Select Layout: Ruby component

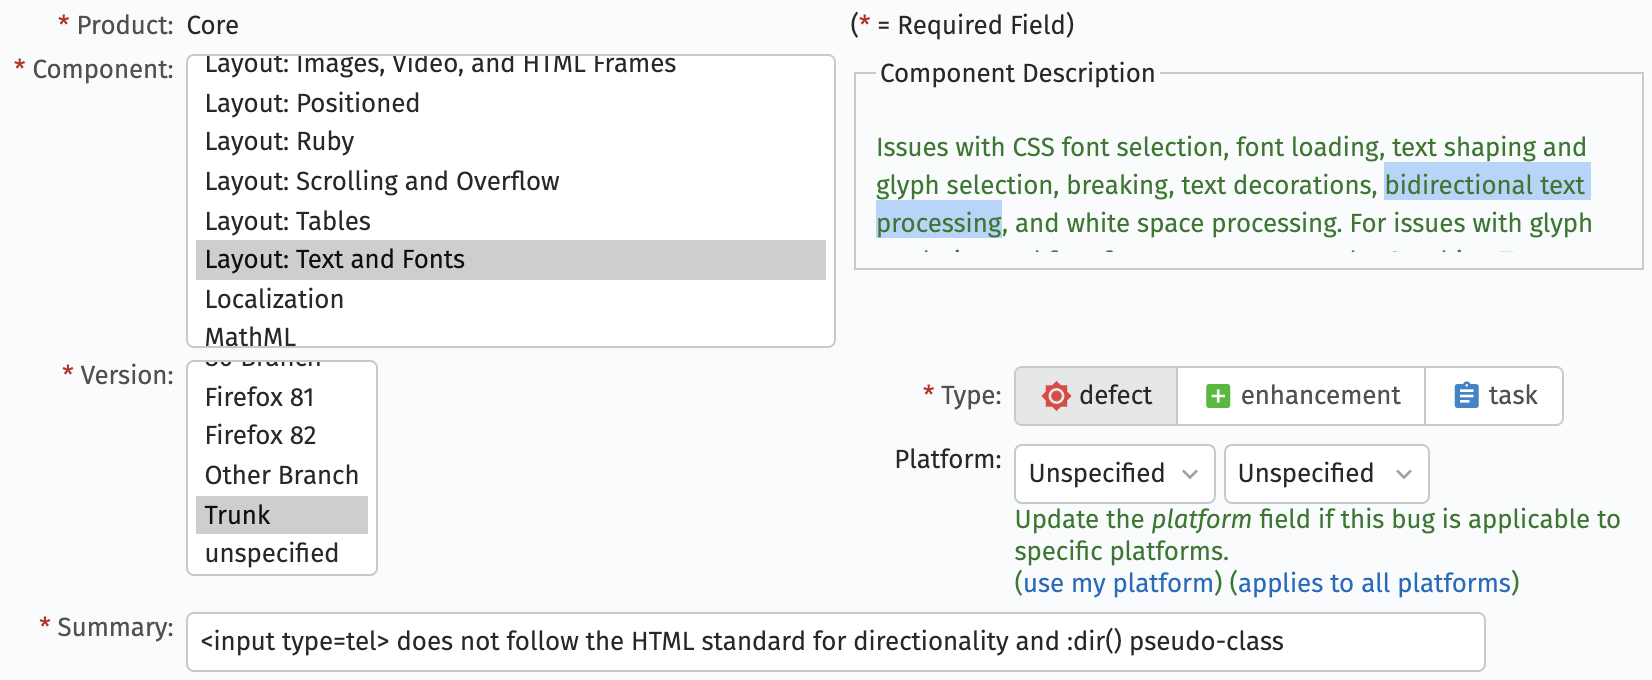(280, 142)
